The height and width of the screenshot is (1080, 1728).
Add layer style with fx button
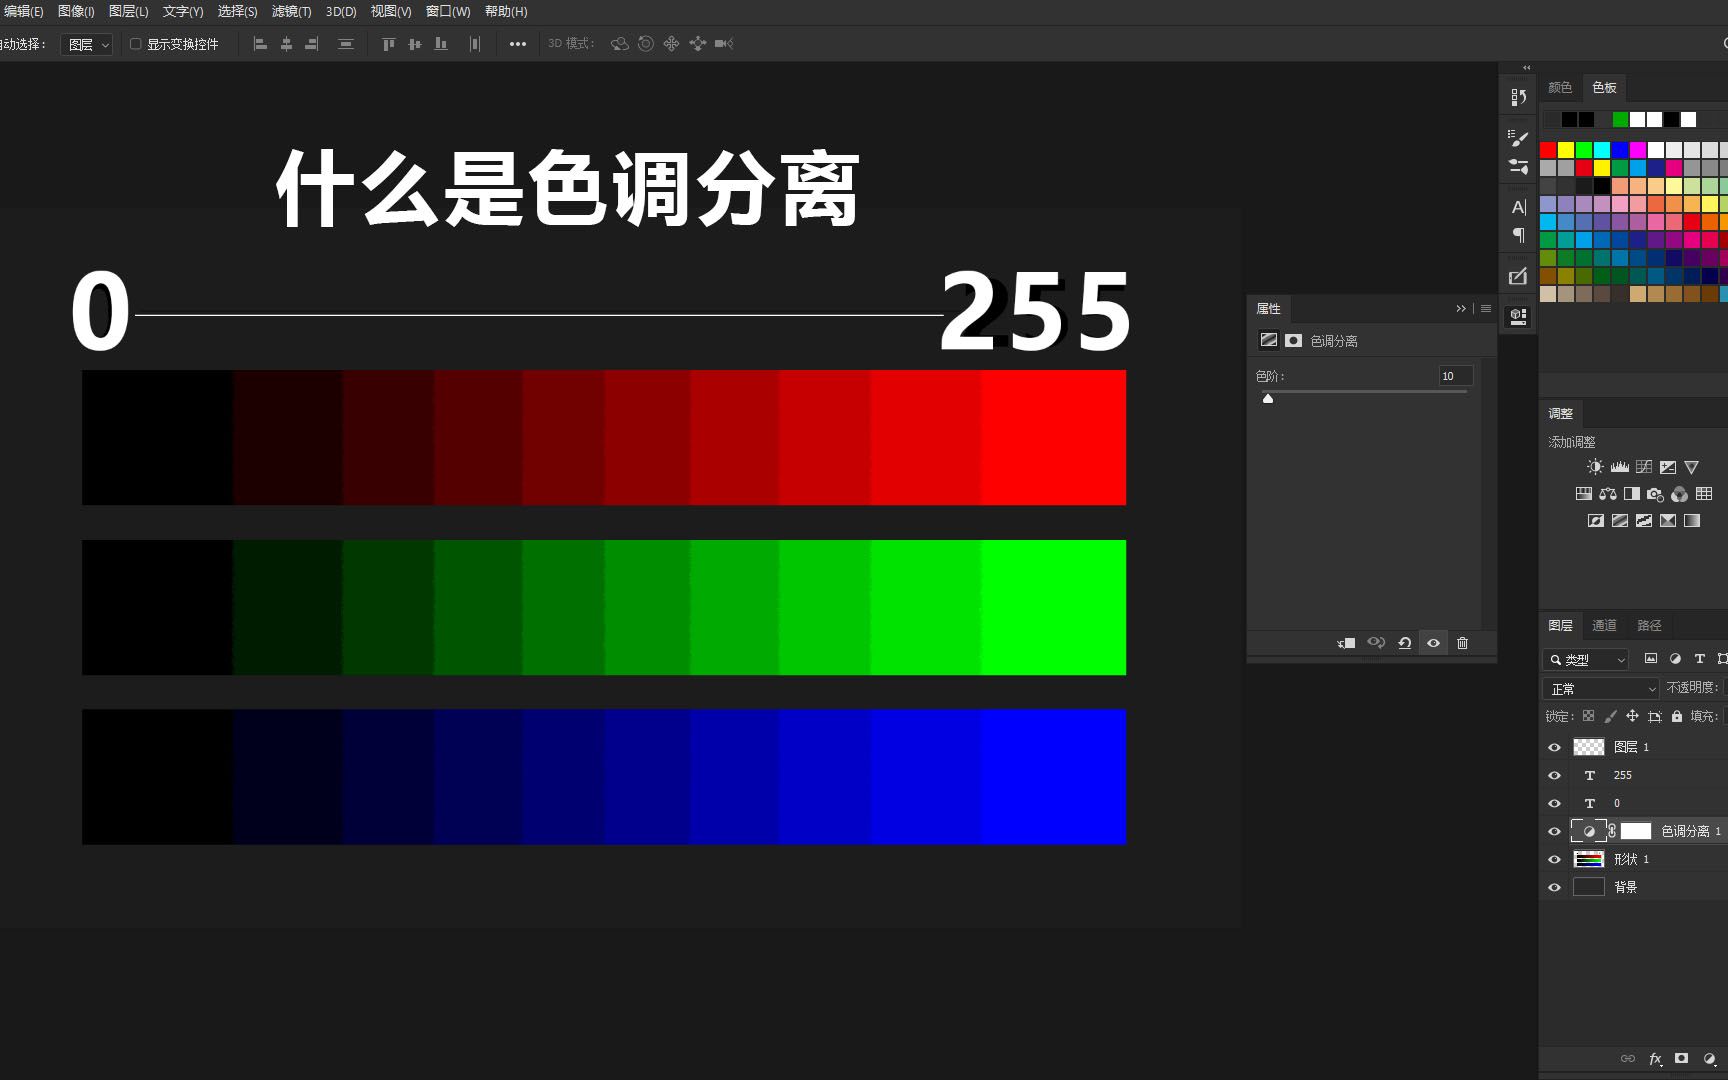click(1655, 1058)
